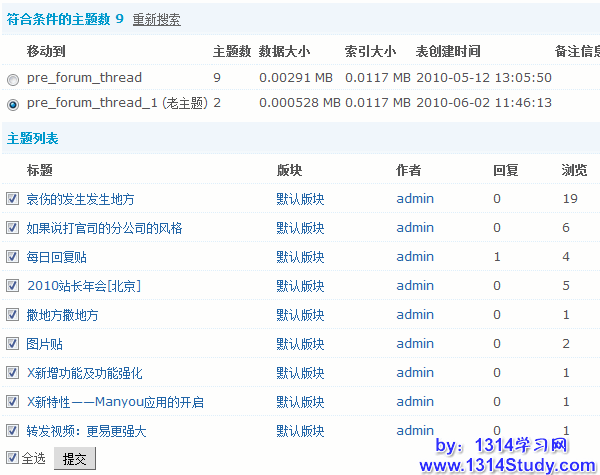
Task: Open the 2010站长年会[北京] thread
Action: pyautogui.click(x=83, y=286)
